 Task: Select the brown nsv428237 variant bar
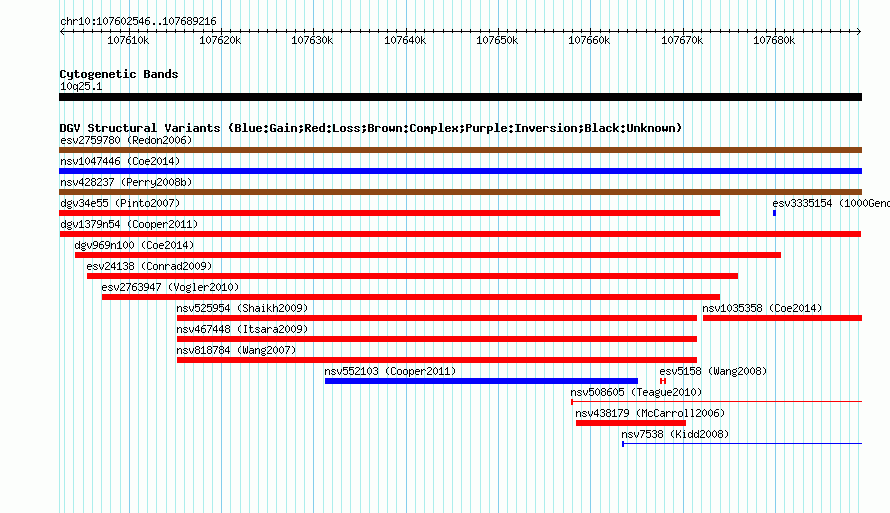[x=460, y=192]
